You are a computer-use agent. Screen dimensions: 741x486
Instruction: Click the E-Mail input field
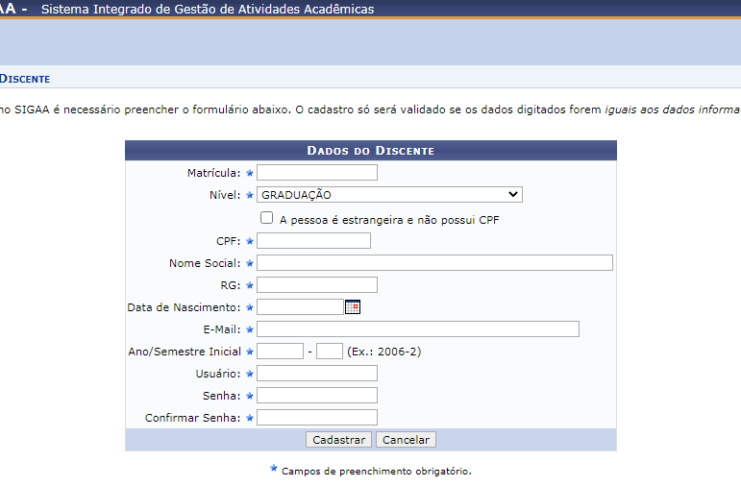(x=417, y=329)
